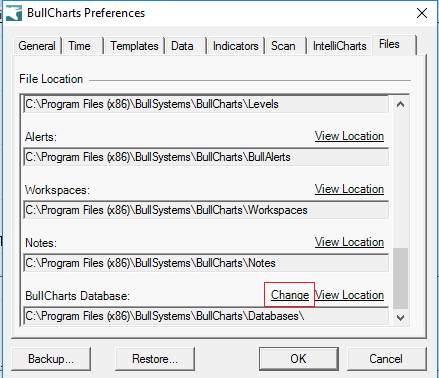
Task: Switch to the General tab
Action: [x=37, y=46]
